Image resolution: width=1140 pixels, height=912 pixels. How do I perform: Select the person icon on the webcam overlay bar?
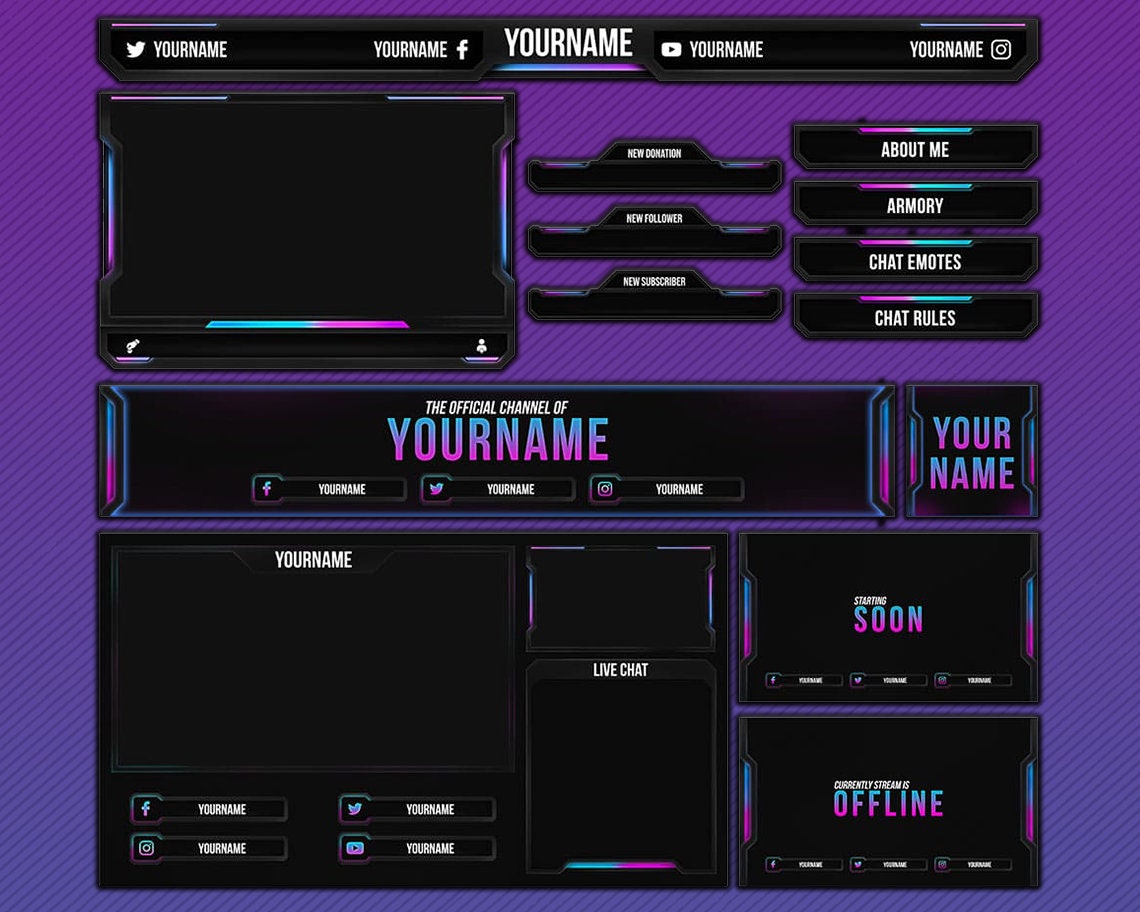(483, 347)
